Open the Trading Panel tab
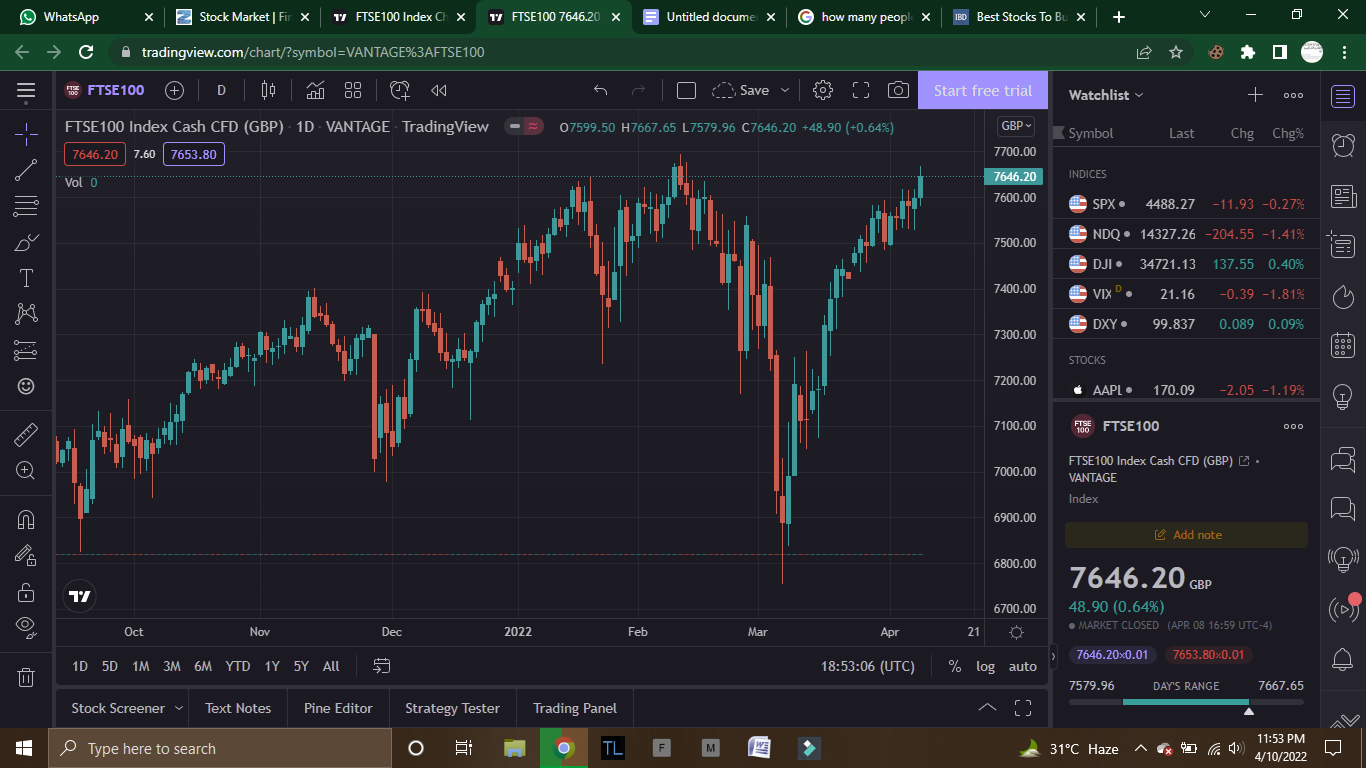The height and width of the screenshot is (768, 1366). (x=575, y=708)
